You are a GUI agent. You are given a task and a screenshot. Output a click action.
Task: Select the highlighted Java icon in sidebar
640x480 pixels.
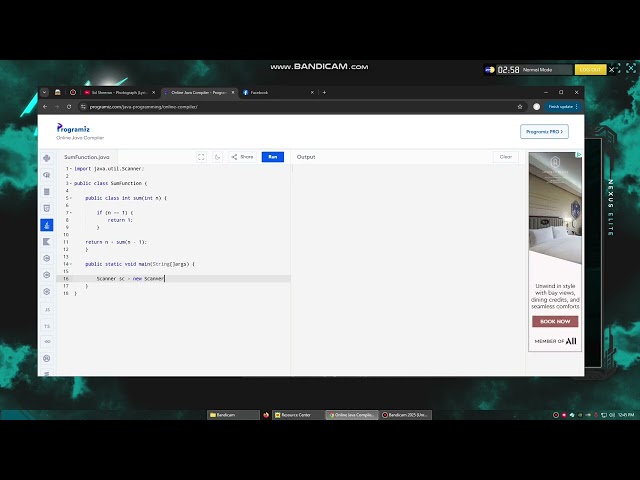(x=47, y=225)
